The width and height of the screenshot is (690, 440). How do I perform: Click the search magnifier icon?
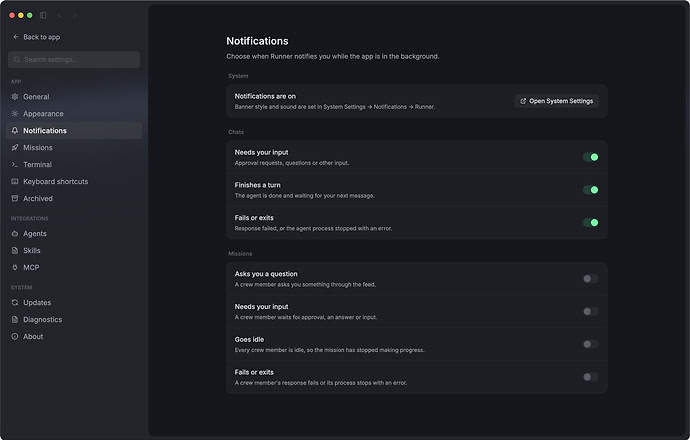17,59
